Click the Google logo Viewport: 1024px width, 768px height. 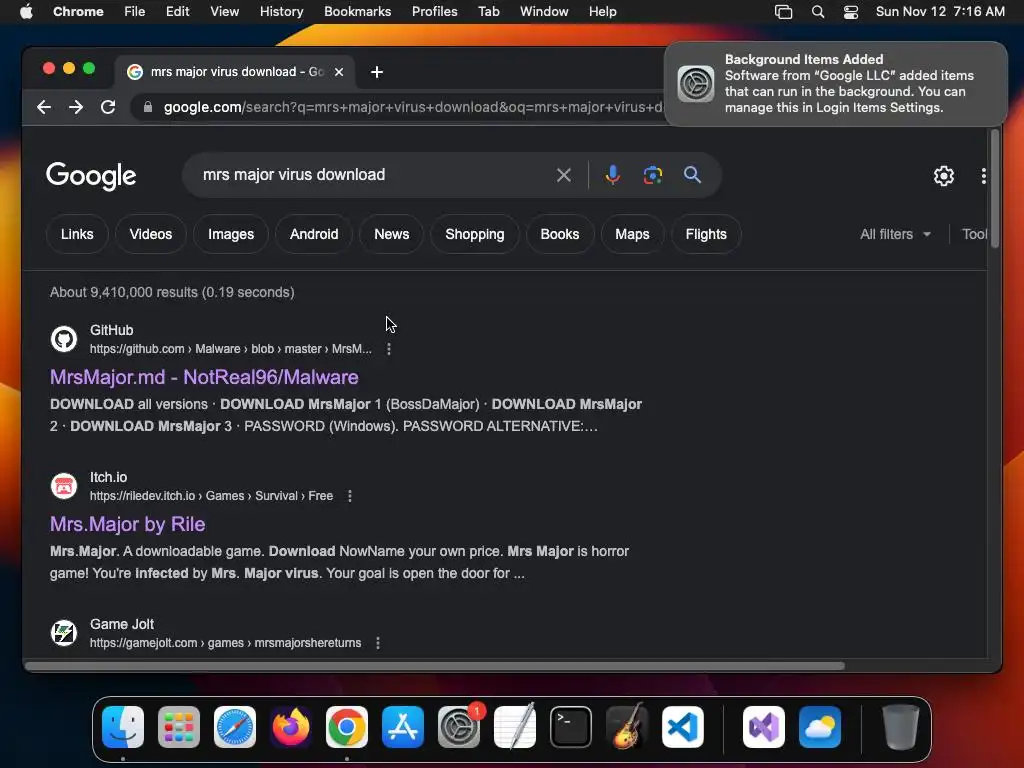91,176
